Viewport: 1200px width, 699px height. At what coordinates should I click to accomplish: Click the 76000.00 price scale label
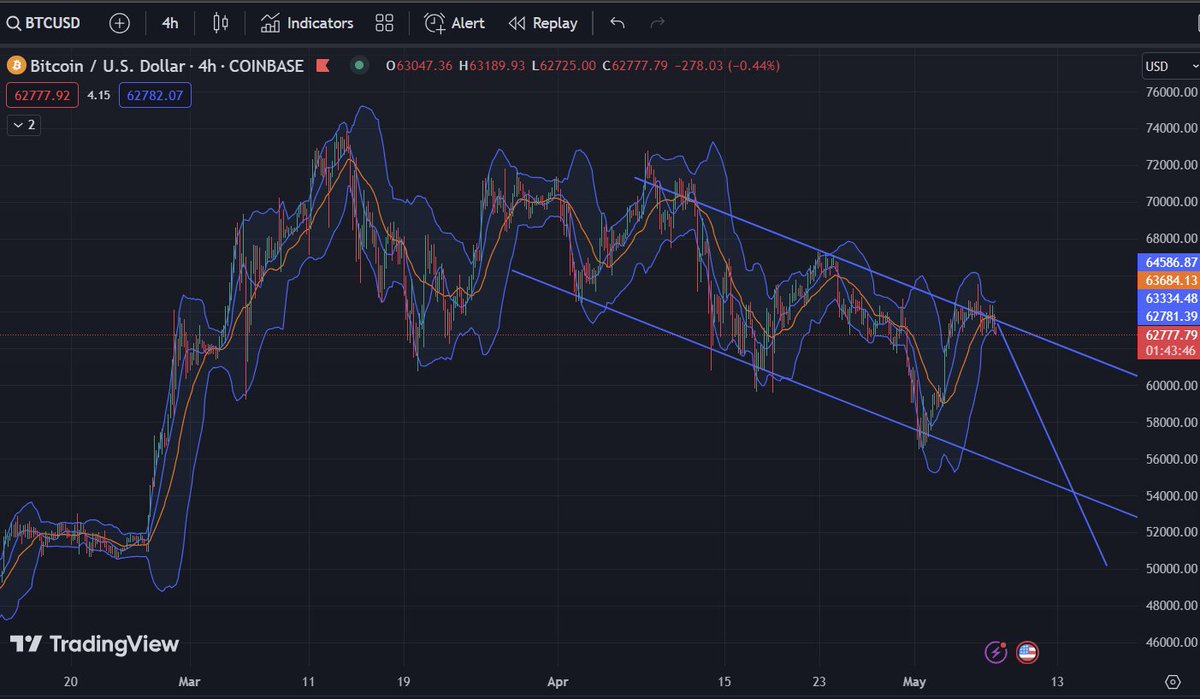tap(1171, 92)
